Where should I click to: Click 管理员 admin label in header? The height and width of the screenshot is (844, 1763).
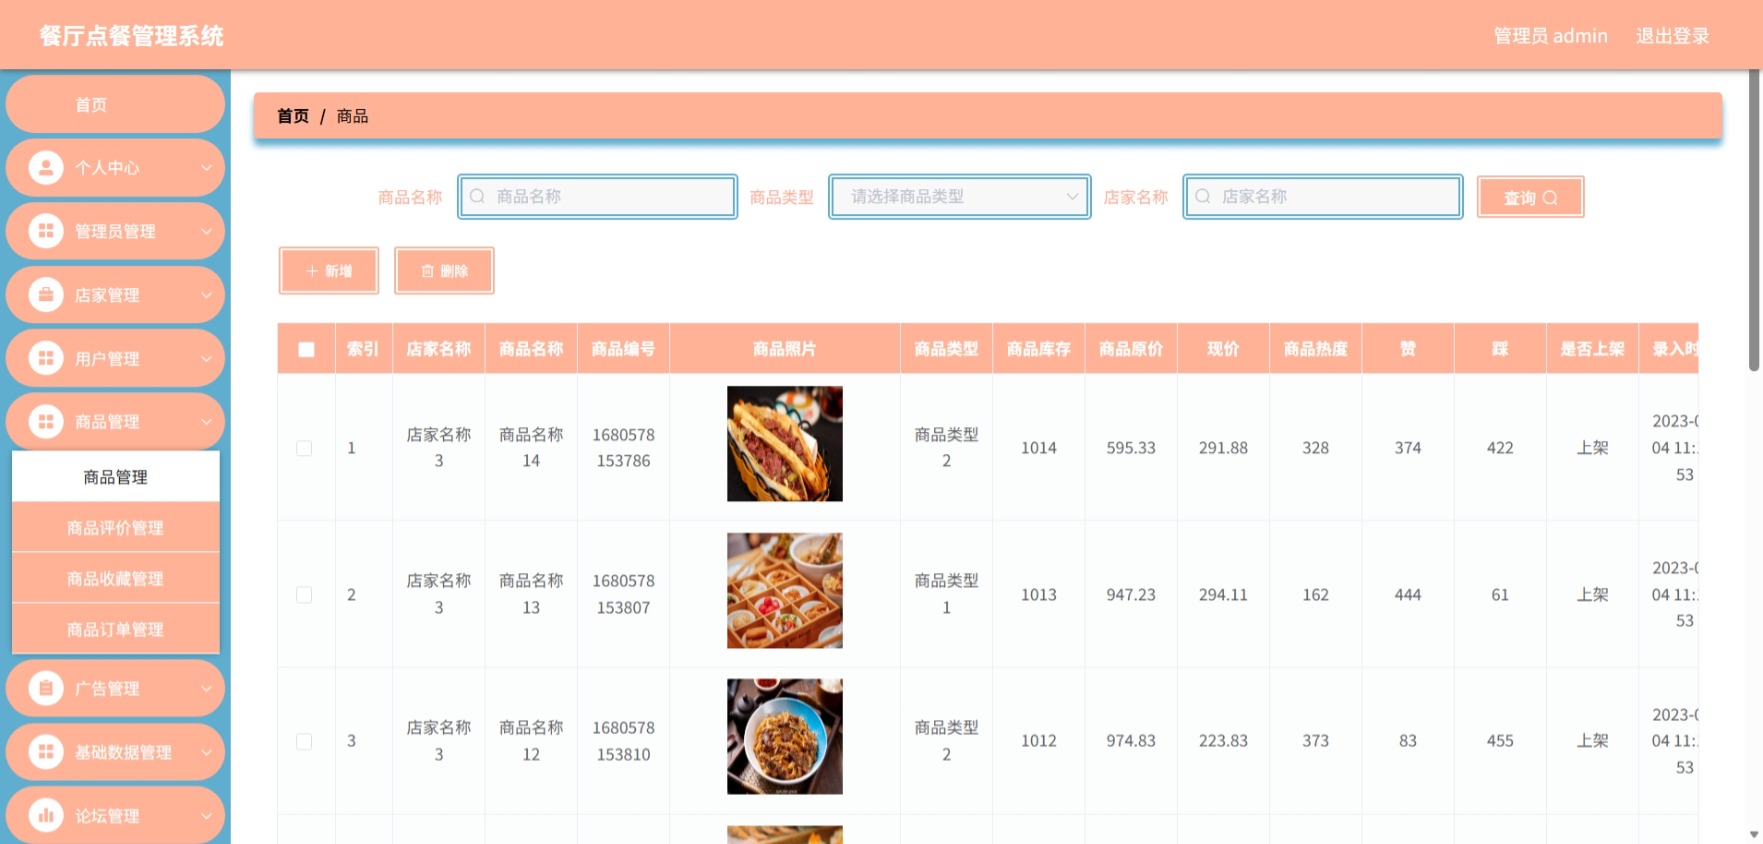[x=1550, y=36]
